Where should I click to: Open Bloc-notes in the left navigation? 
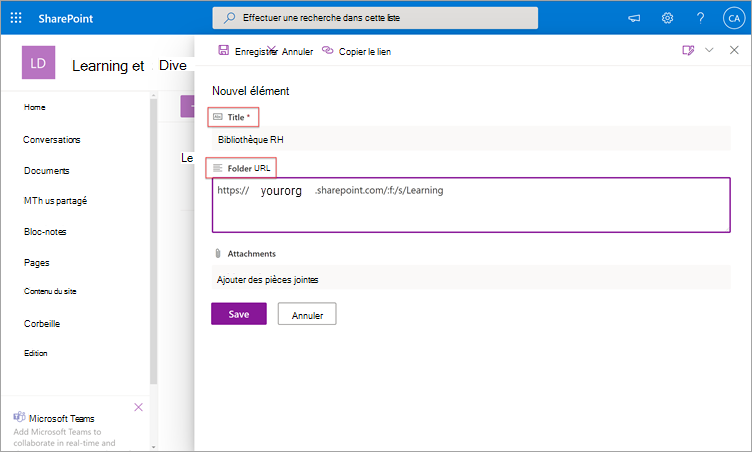(45, 232)
